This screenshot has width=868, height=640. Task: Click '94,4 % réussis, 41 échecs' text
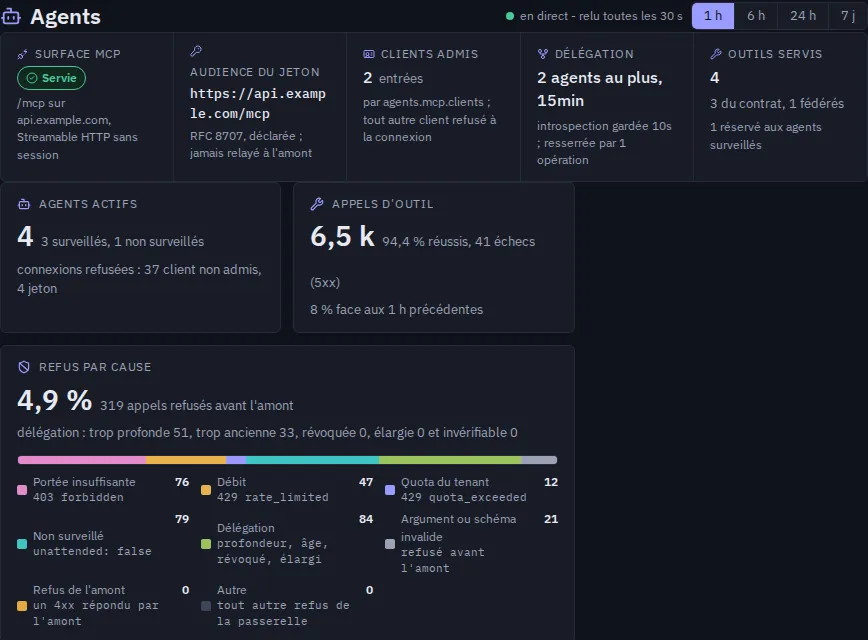point(458,241)
